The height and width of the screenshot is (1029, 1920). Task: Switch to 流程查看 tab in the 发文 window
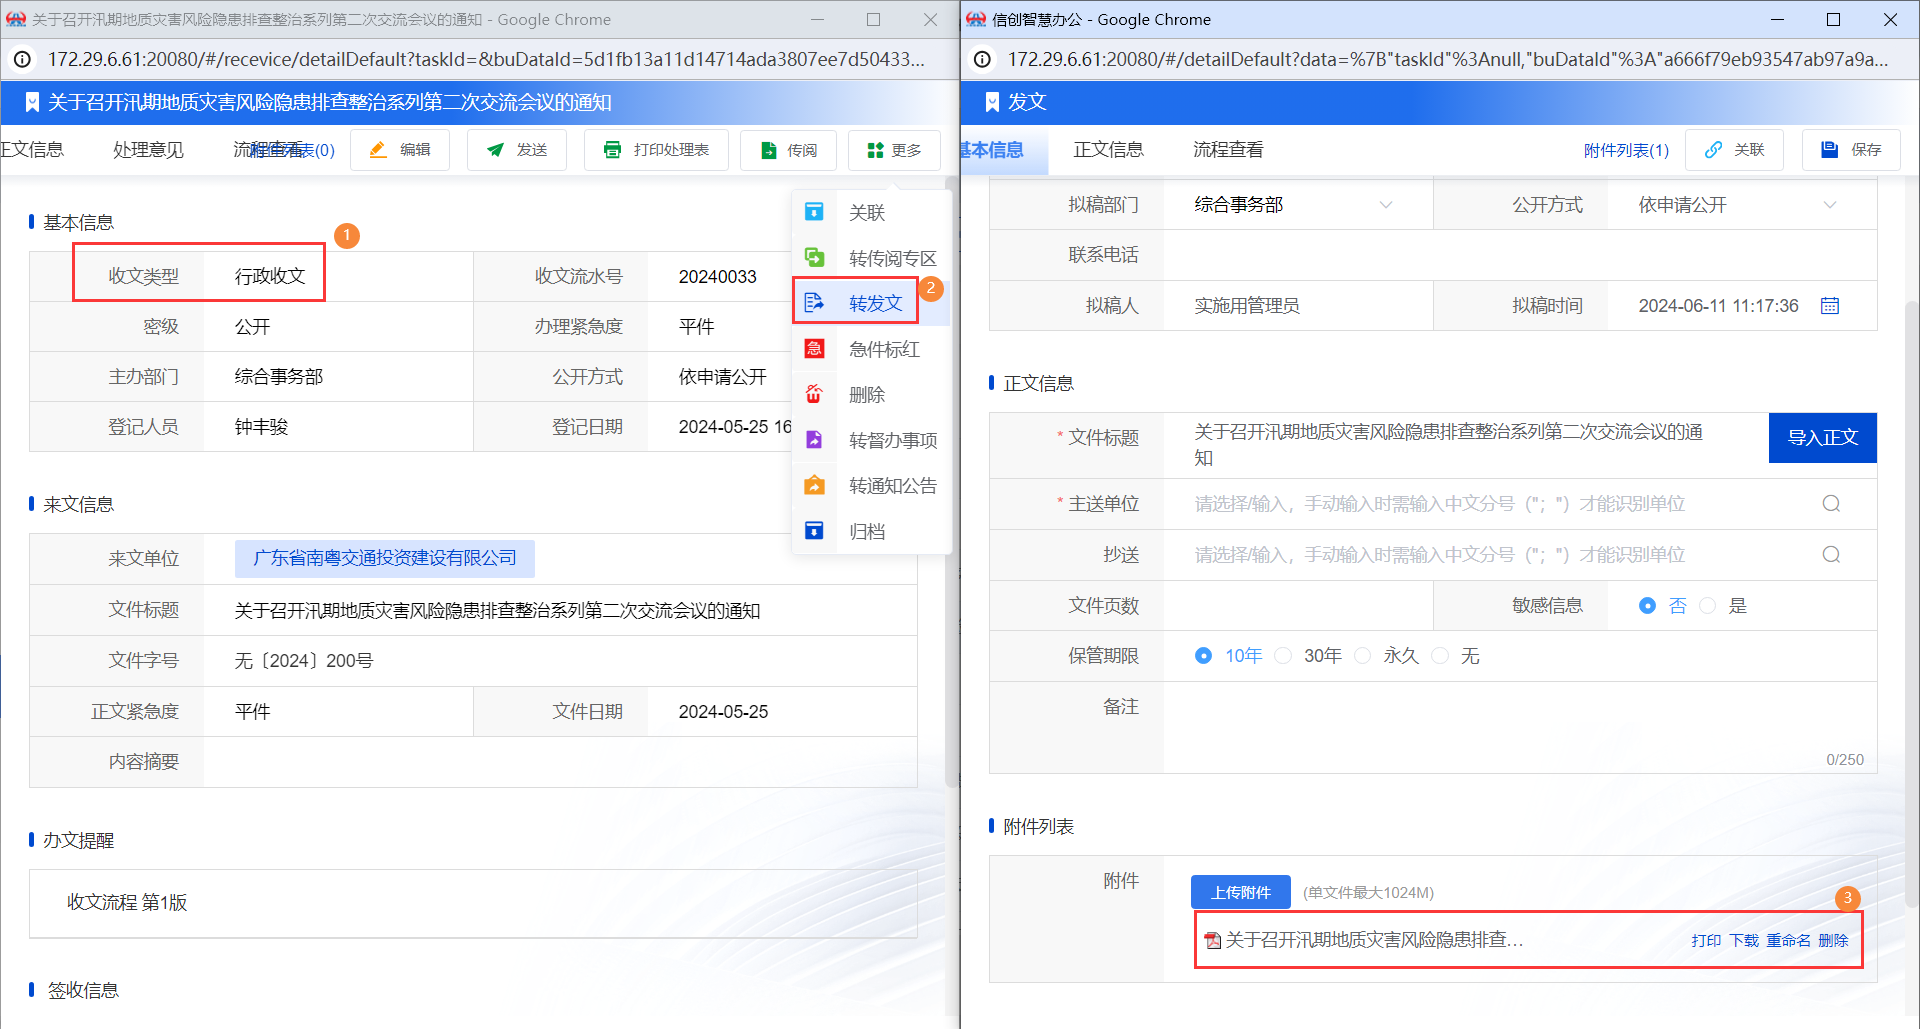pos(1228,150)
